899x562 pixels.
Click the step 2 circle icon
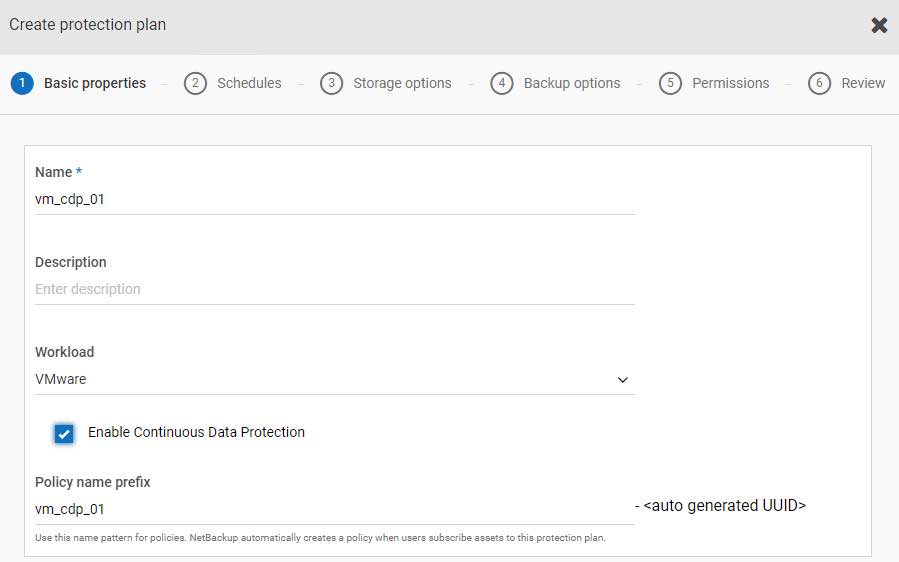tap(195, 83)
